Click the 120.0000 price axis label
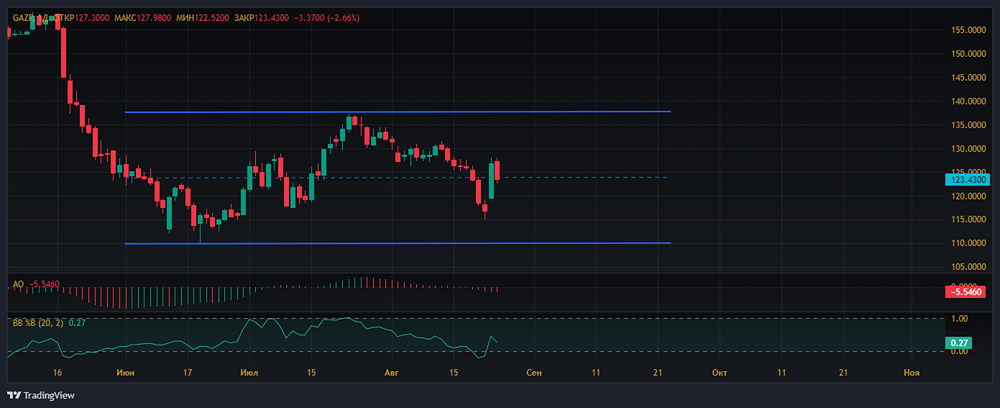 pyautogui.click(x=968, y=196)
